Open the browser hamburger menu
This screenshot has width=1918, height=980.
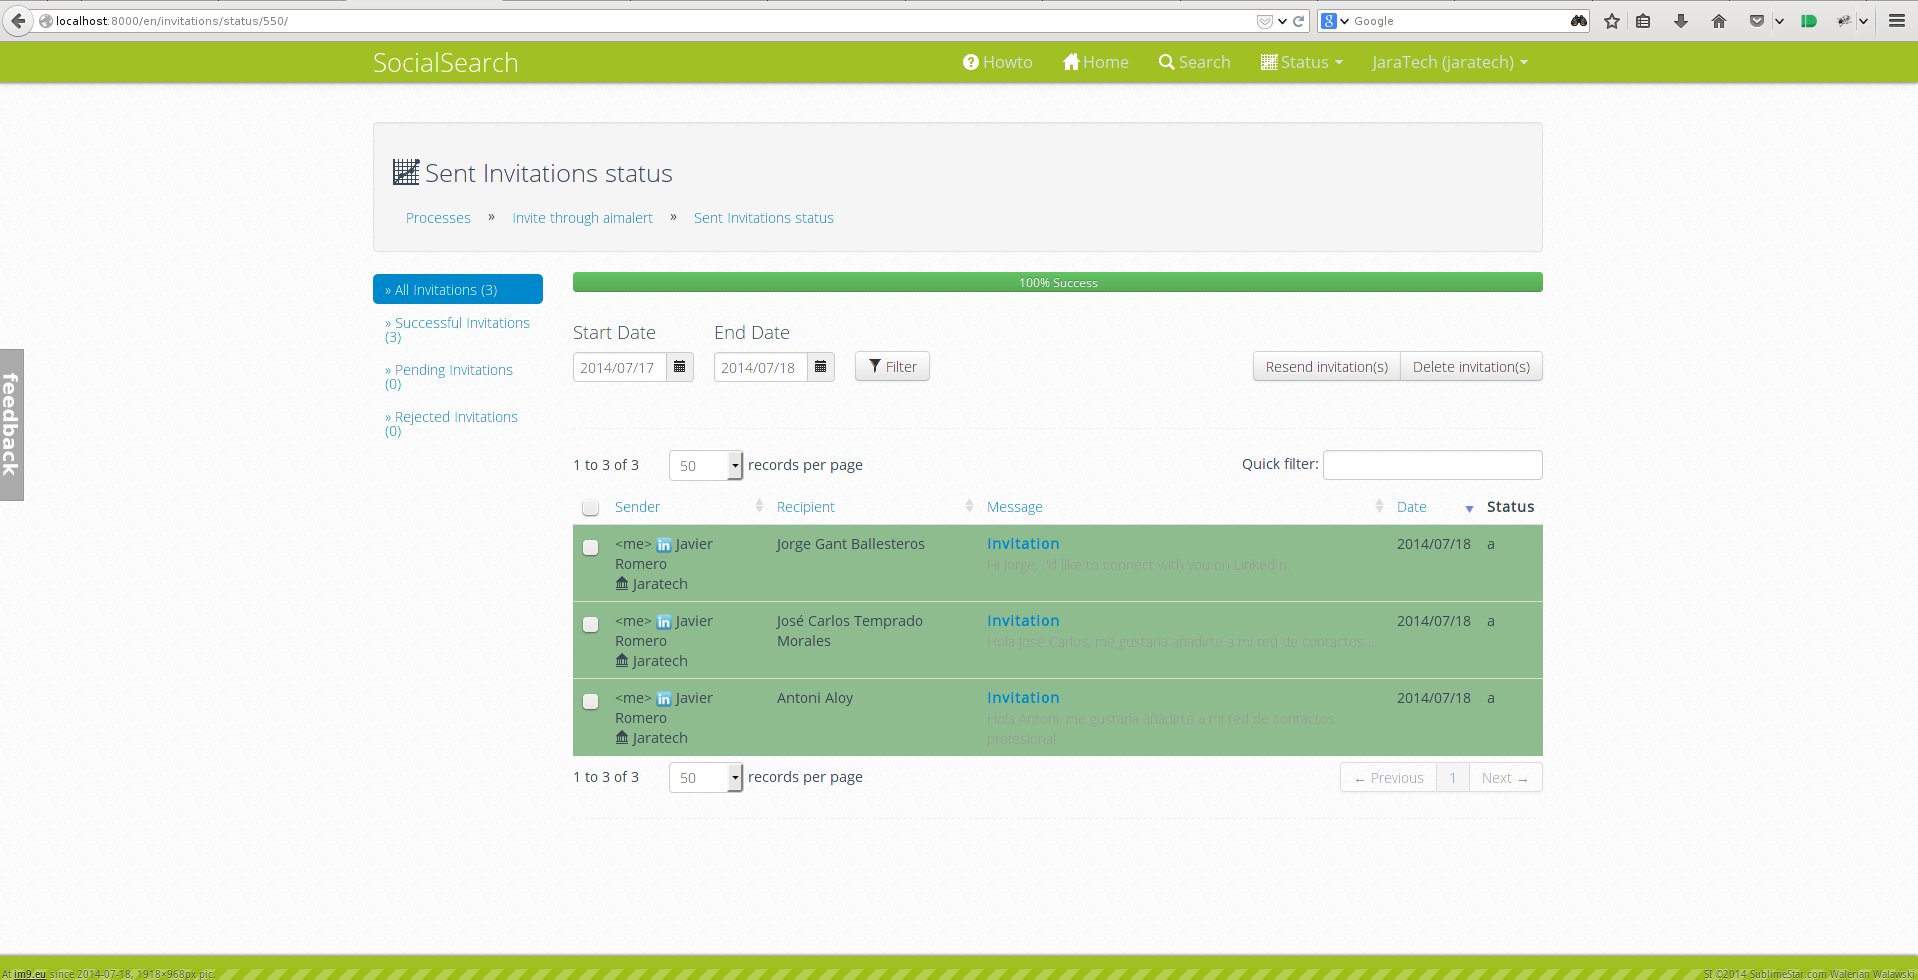coord(1896,21)
